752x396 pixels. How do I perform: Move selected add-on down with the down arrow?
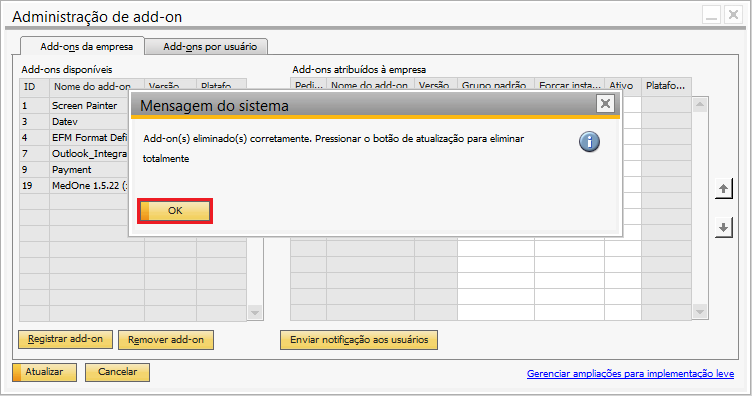point(723,227)
